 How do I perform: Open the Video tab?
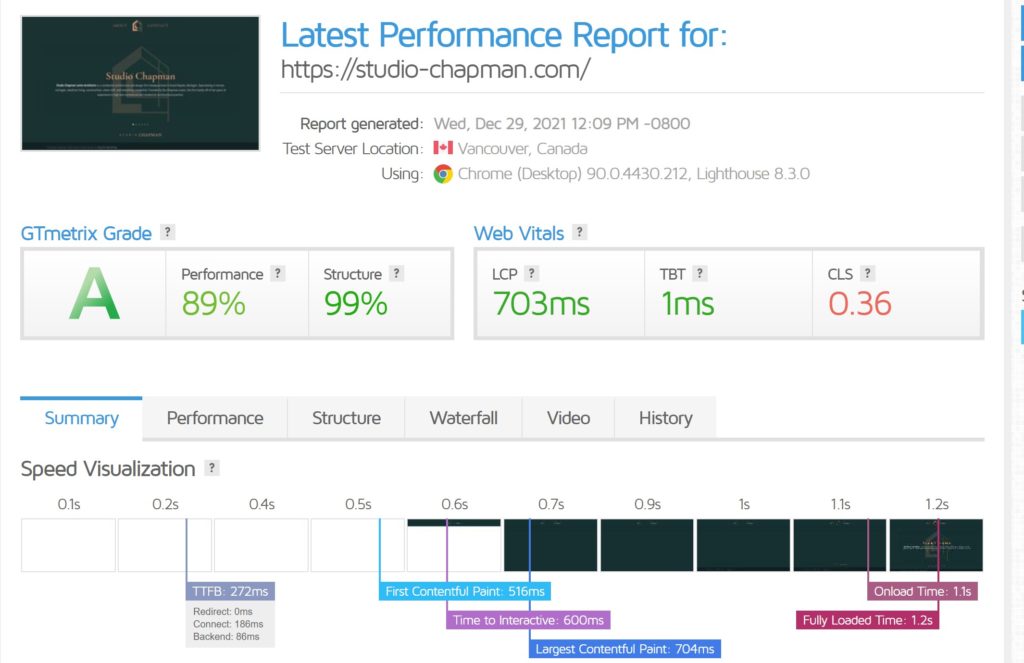568,418
